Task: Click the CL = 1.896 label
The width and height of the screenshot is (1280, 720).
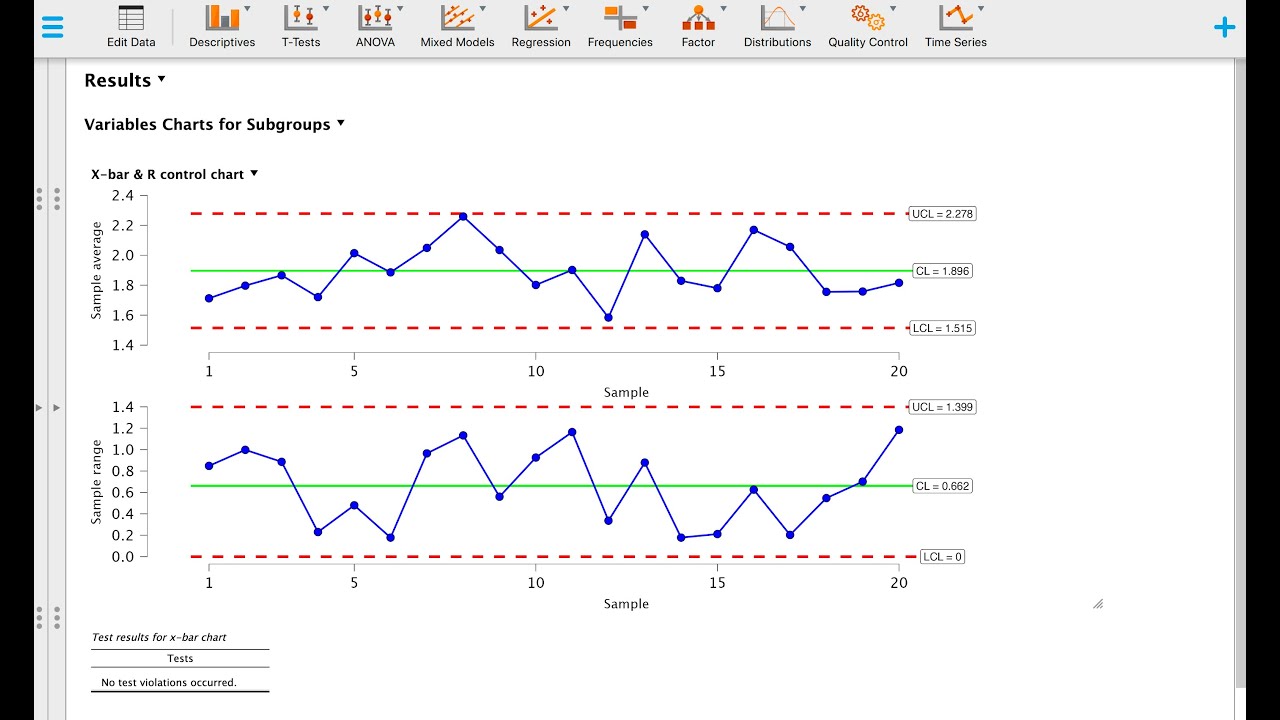Action: (x=942, y=271)
